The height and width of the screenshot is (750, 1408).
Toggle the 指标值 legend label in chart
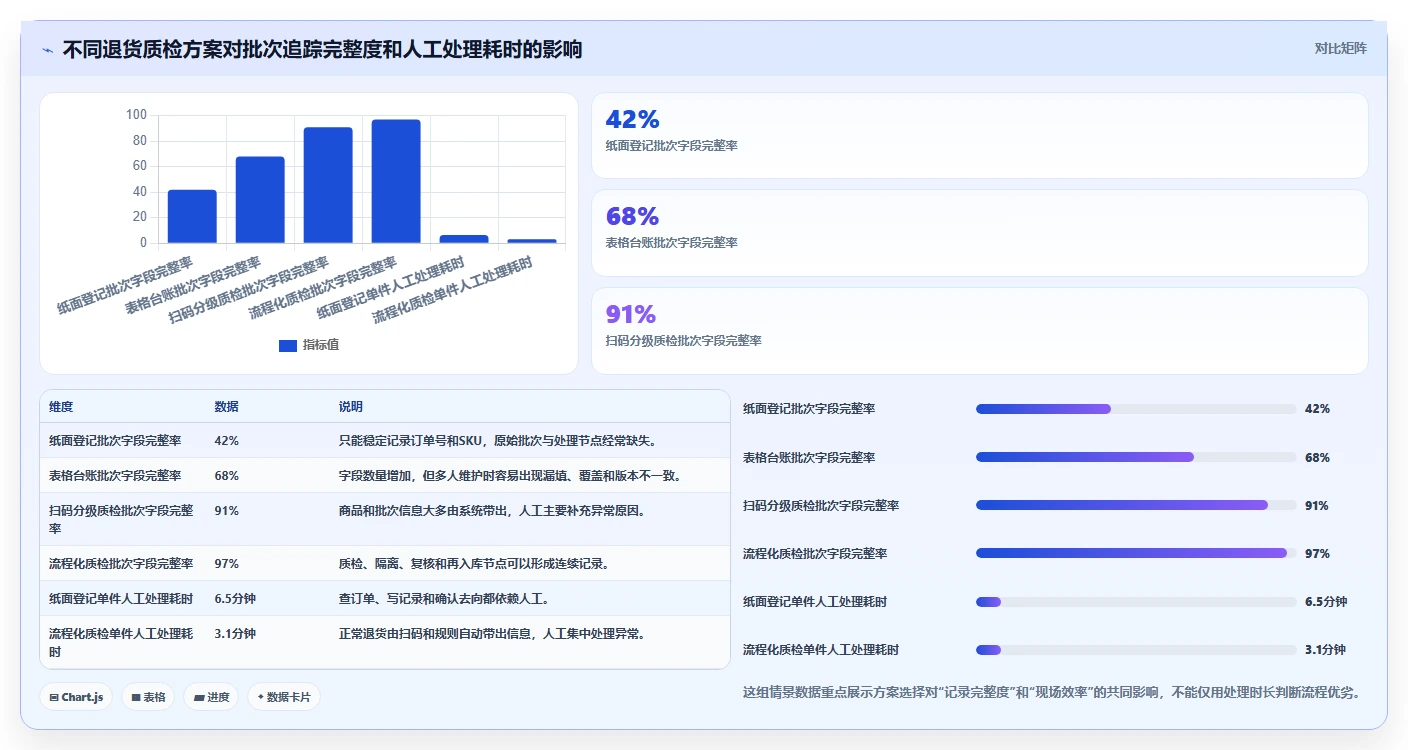(x=321, y=345)
